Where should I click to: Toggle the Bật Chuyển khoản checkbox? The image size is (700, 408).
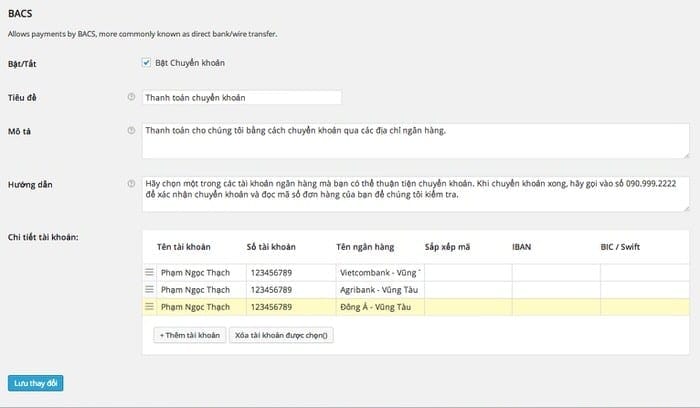146,62
